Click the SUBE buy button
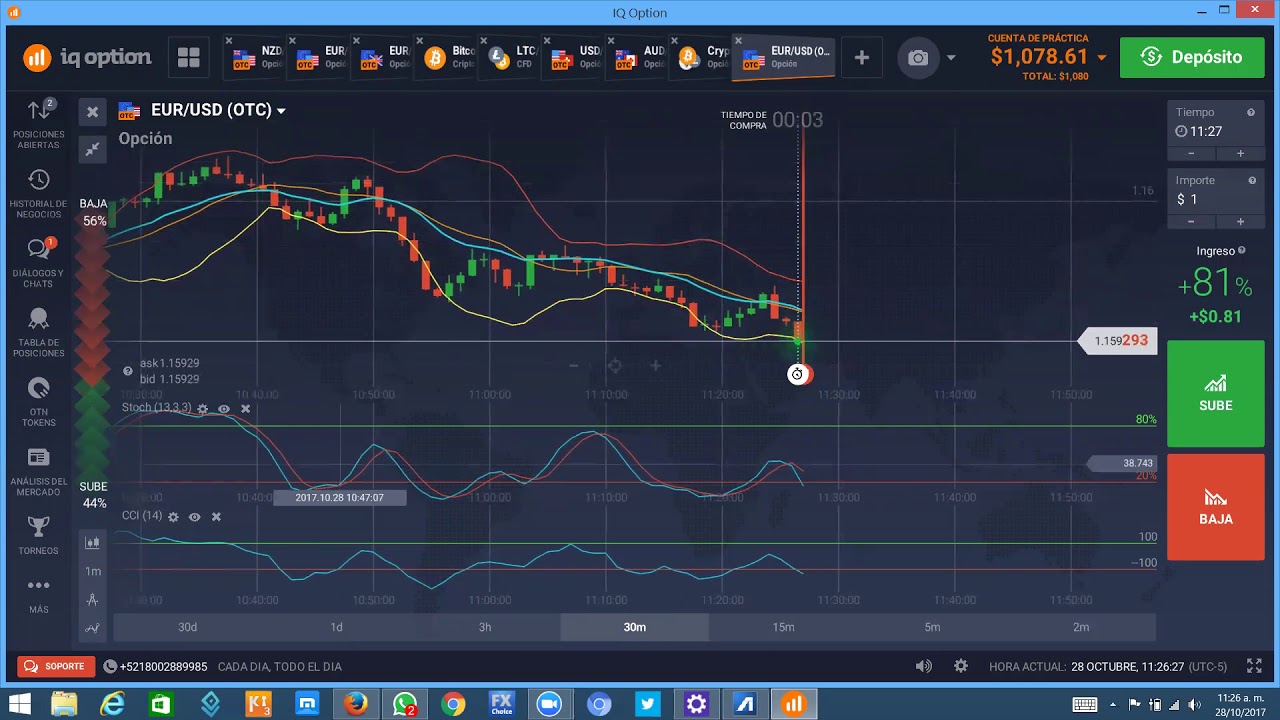Viewport: 1280px width, 720px height. pyautogui.click(x=1216, y=393)
